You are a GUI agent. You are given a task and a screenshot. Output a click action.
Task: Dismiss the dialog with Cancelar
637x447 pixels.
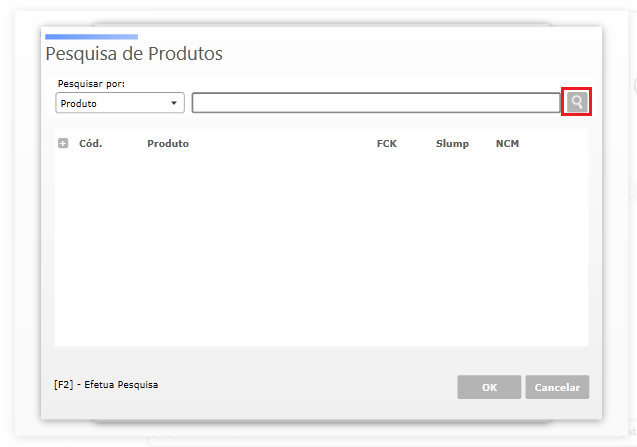click(557, 387)
